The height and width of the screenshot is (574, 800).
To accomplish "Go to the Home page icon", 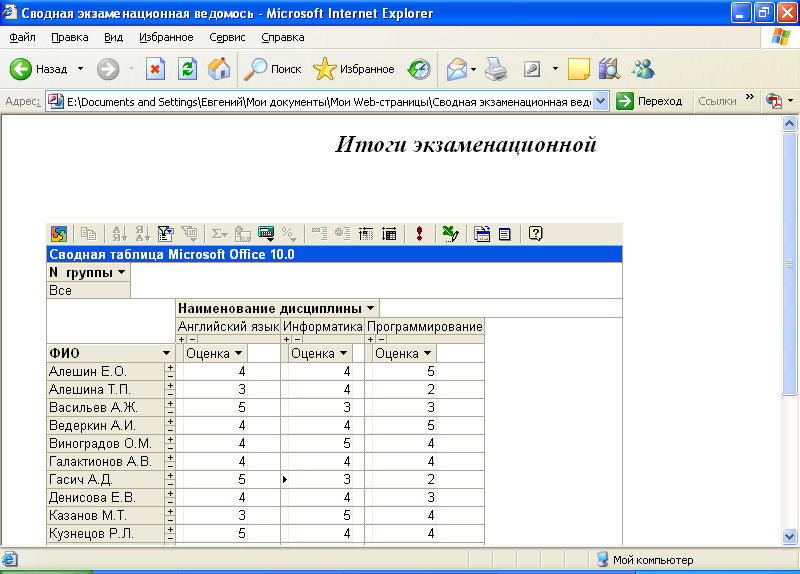I will (x=219, y=69).
